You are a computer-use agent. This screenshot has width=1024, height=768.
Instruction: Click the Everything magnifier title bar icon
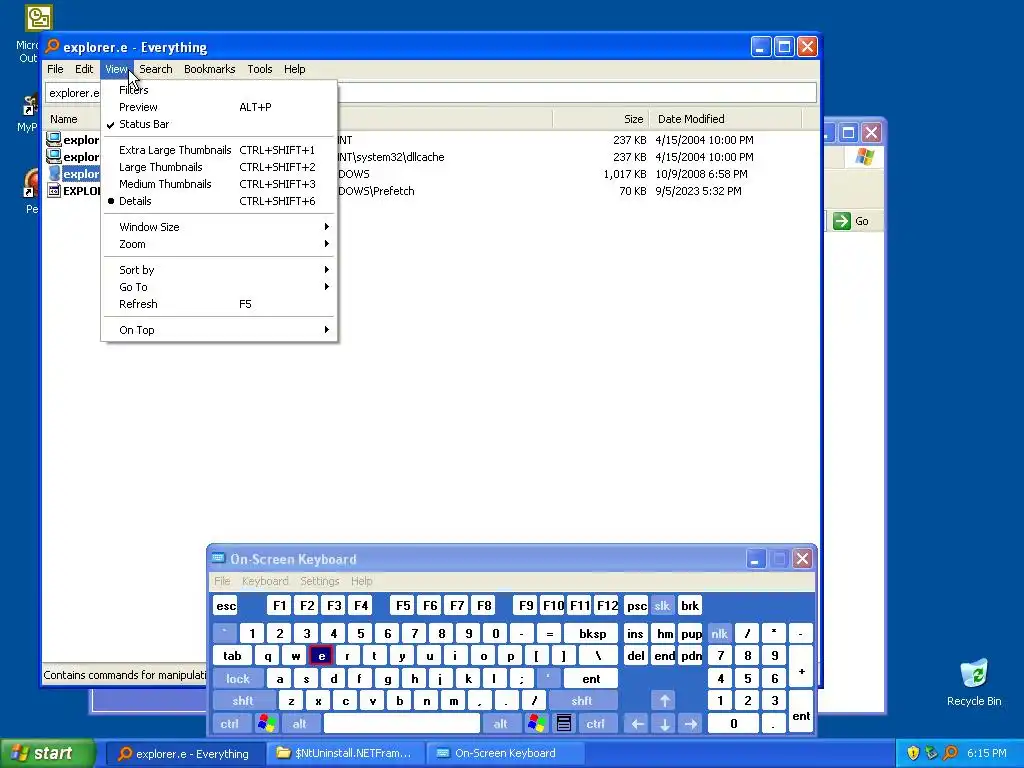(x=52, y=46)
